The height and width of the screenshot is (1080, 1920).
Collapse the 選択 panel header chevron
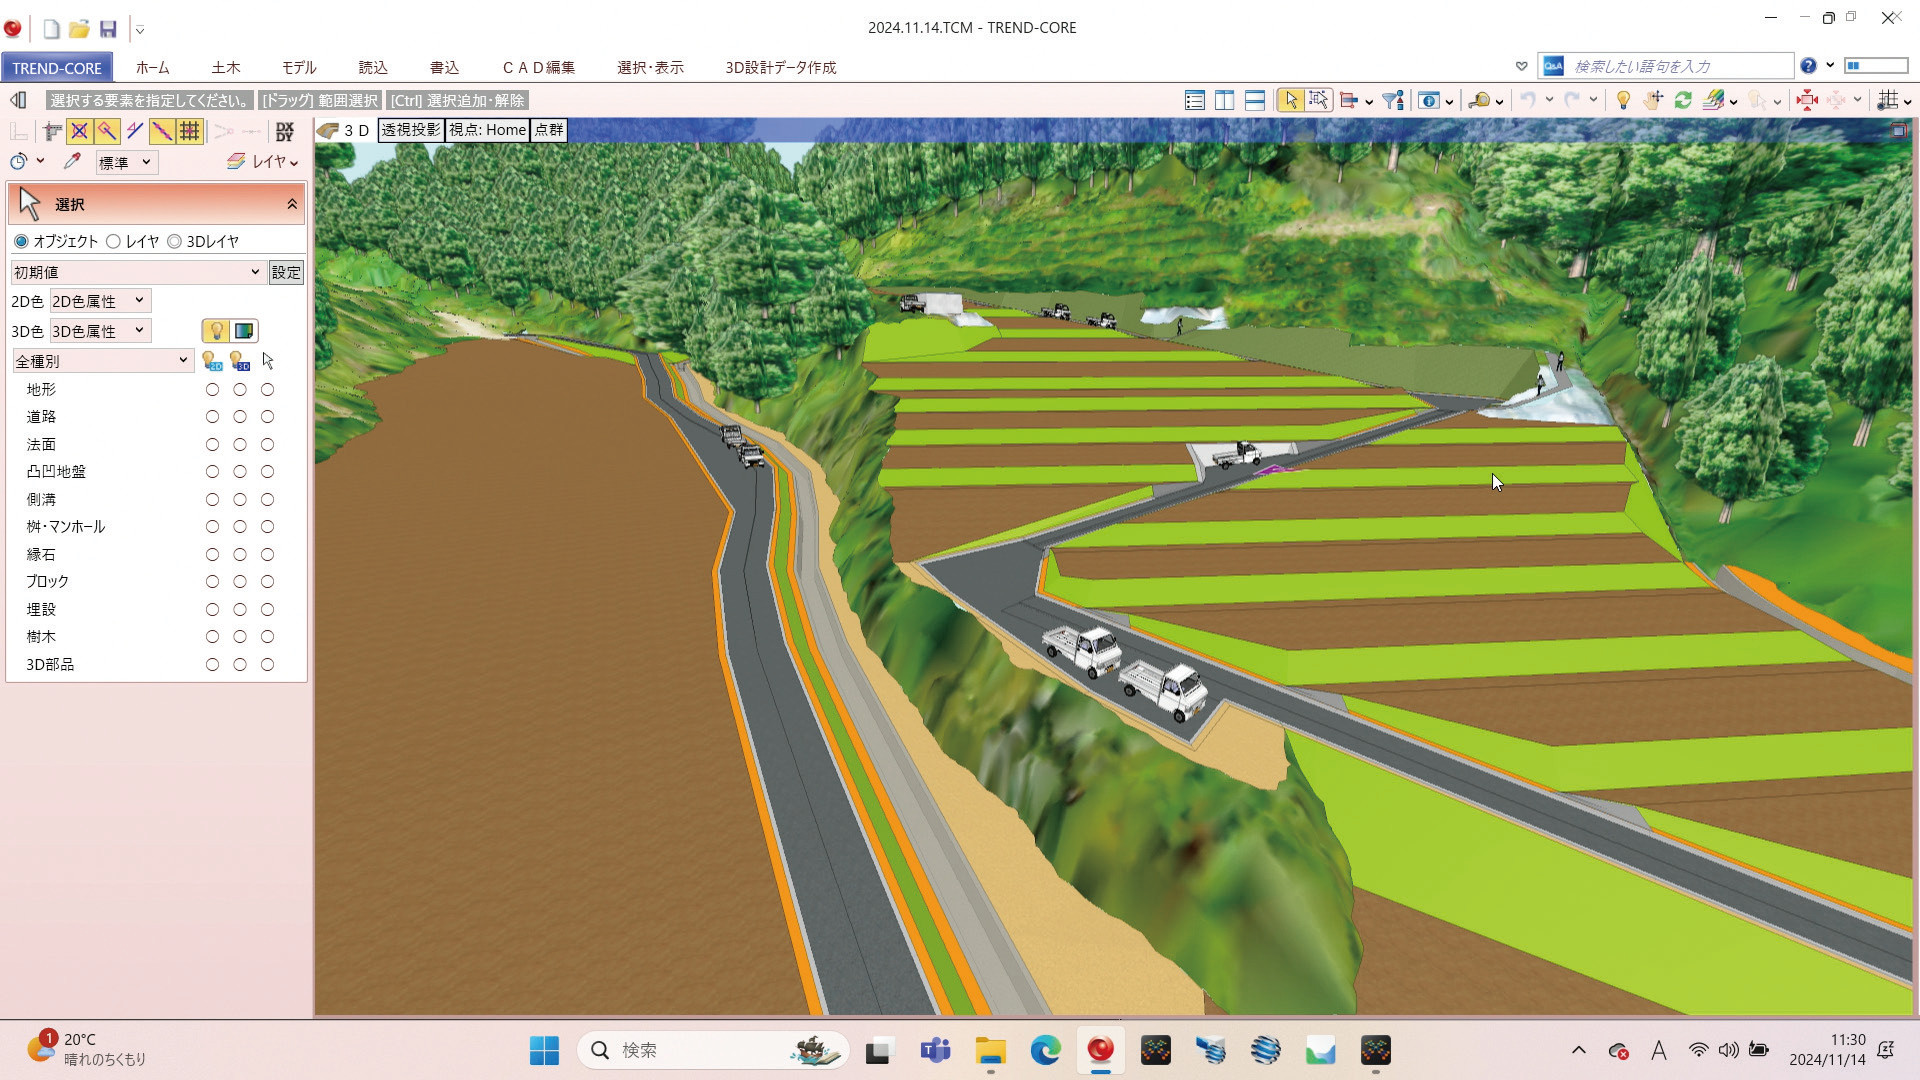coord(292,204)
